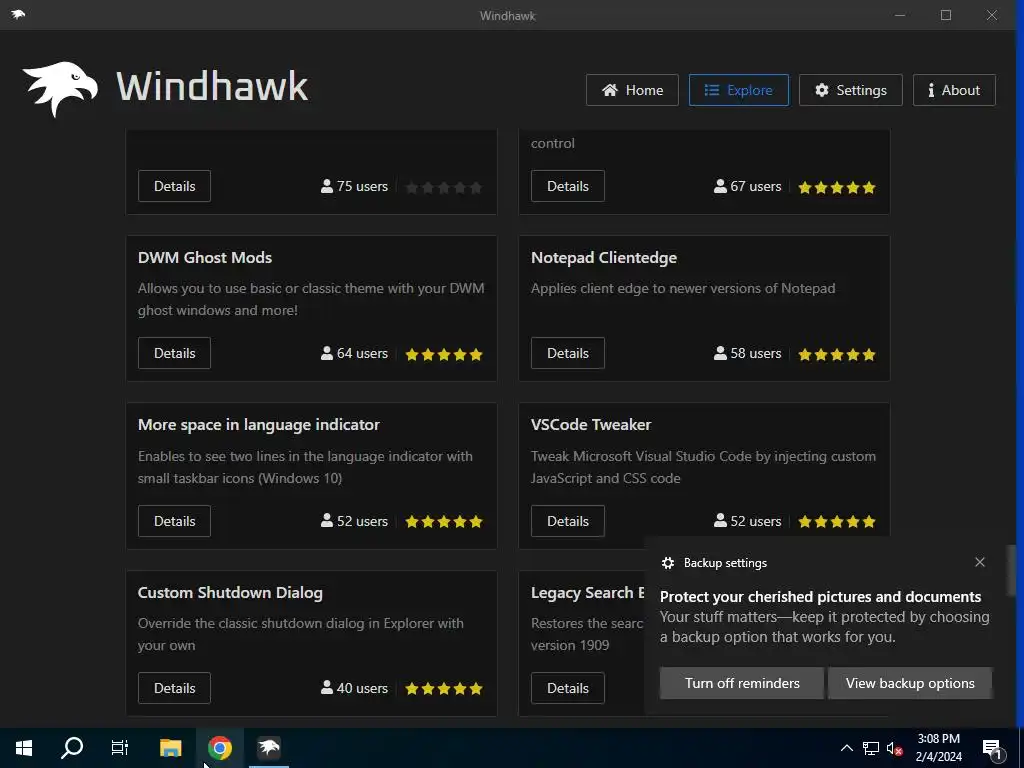Click the user icon next to 64 users
Screen dimensions: 1024x768
pyautogui.click(x=327, y=353)
